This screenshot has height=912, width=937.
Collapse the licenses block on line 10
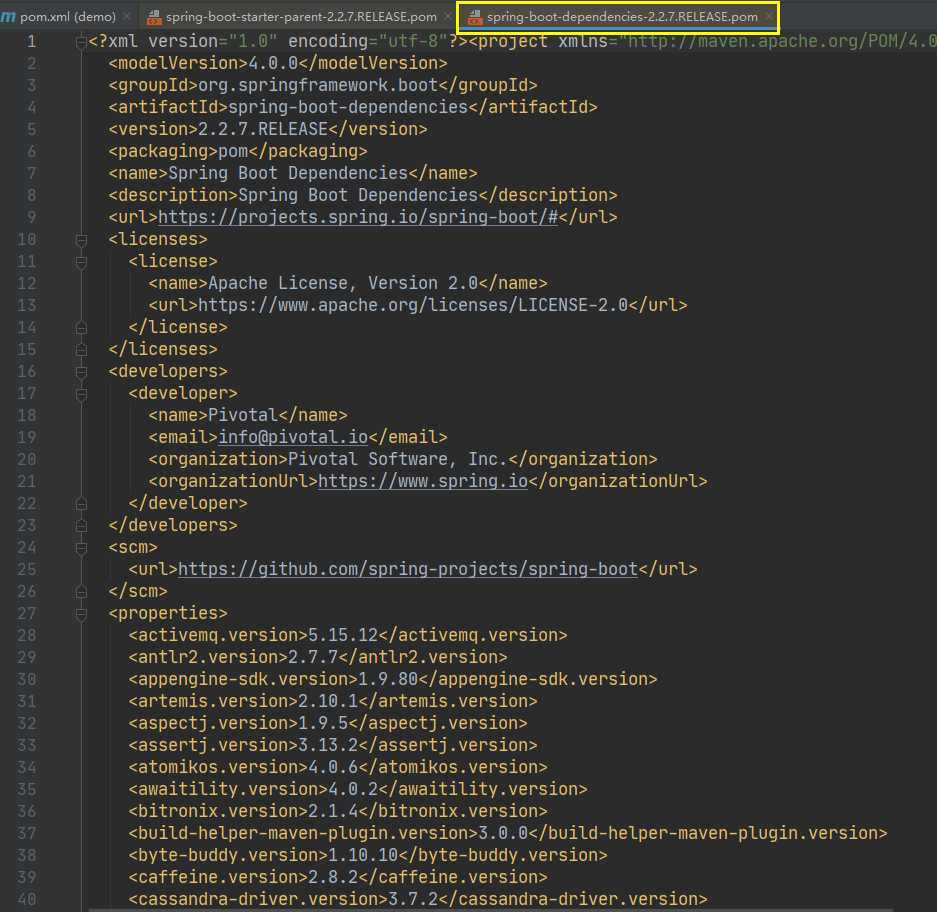coord(81,240)
